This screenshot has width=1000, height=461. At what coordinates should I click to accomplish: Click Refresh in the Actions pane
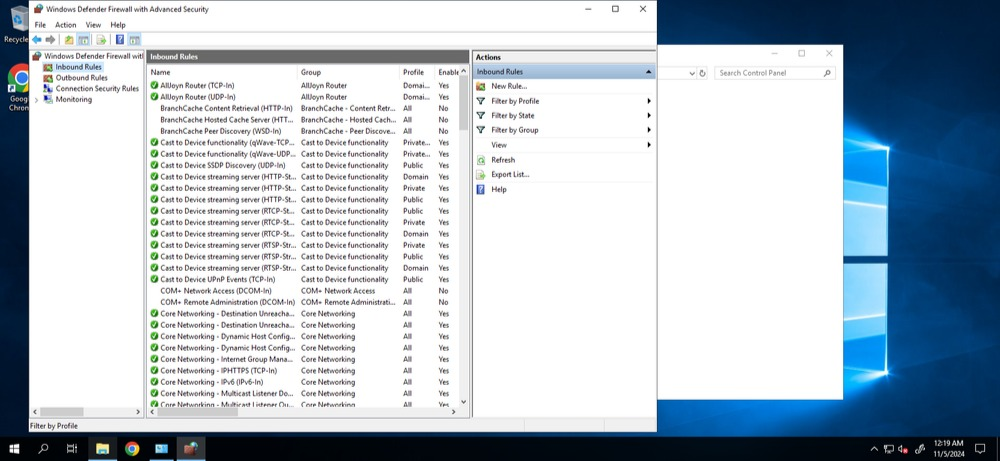(503, 160)
